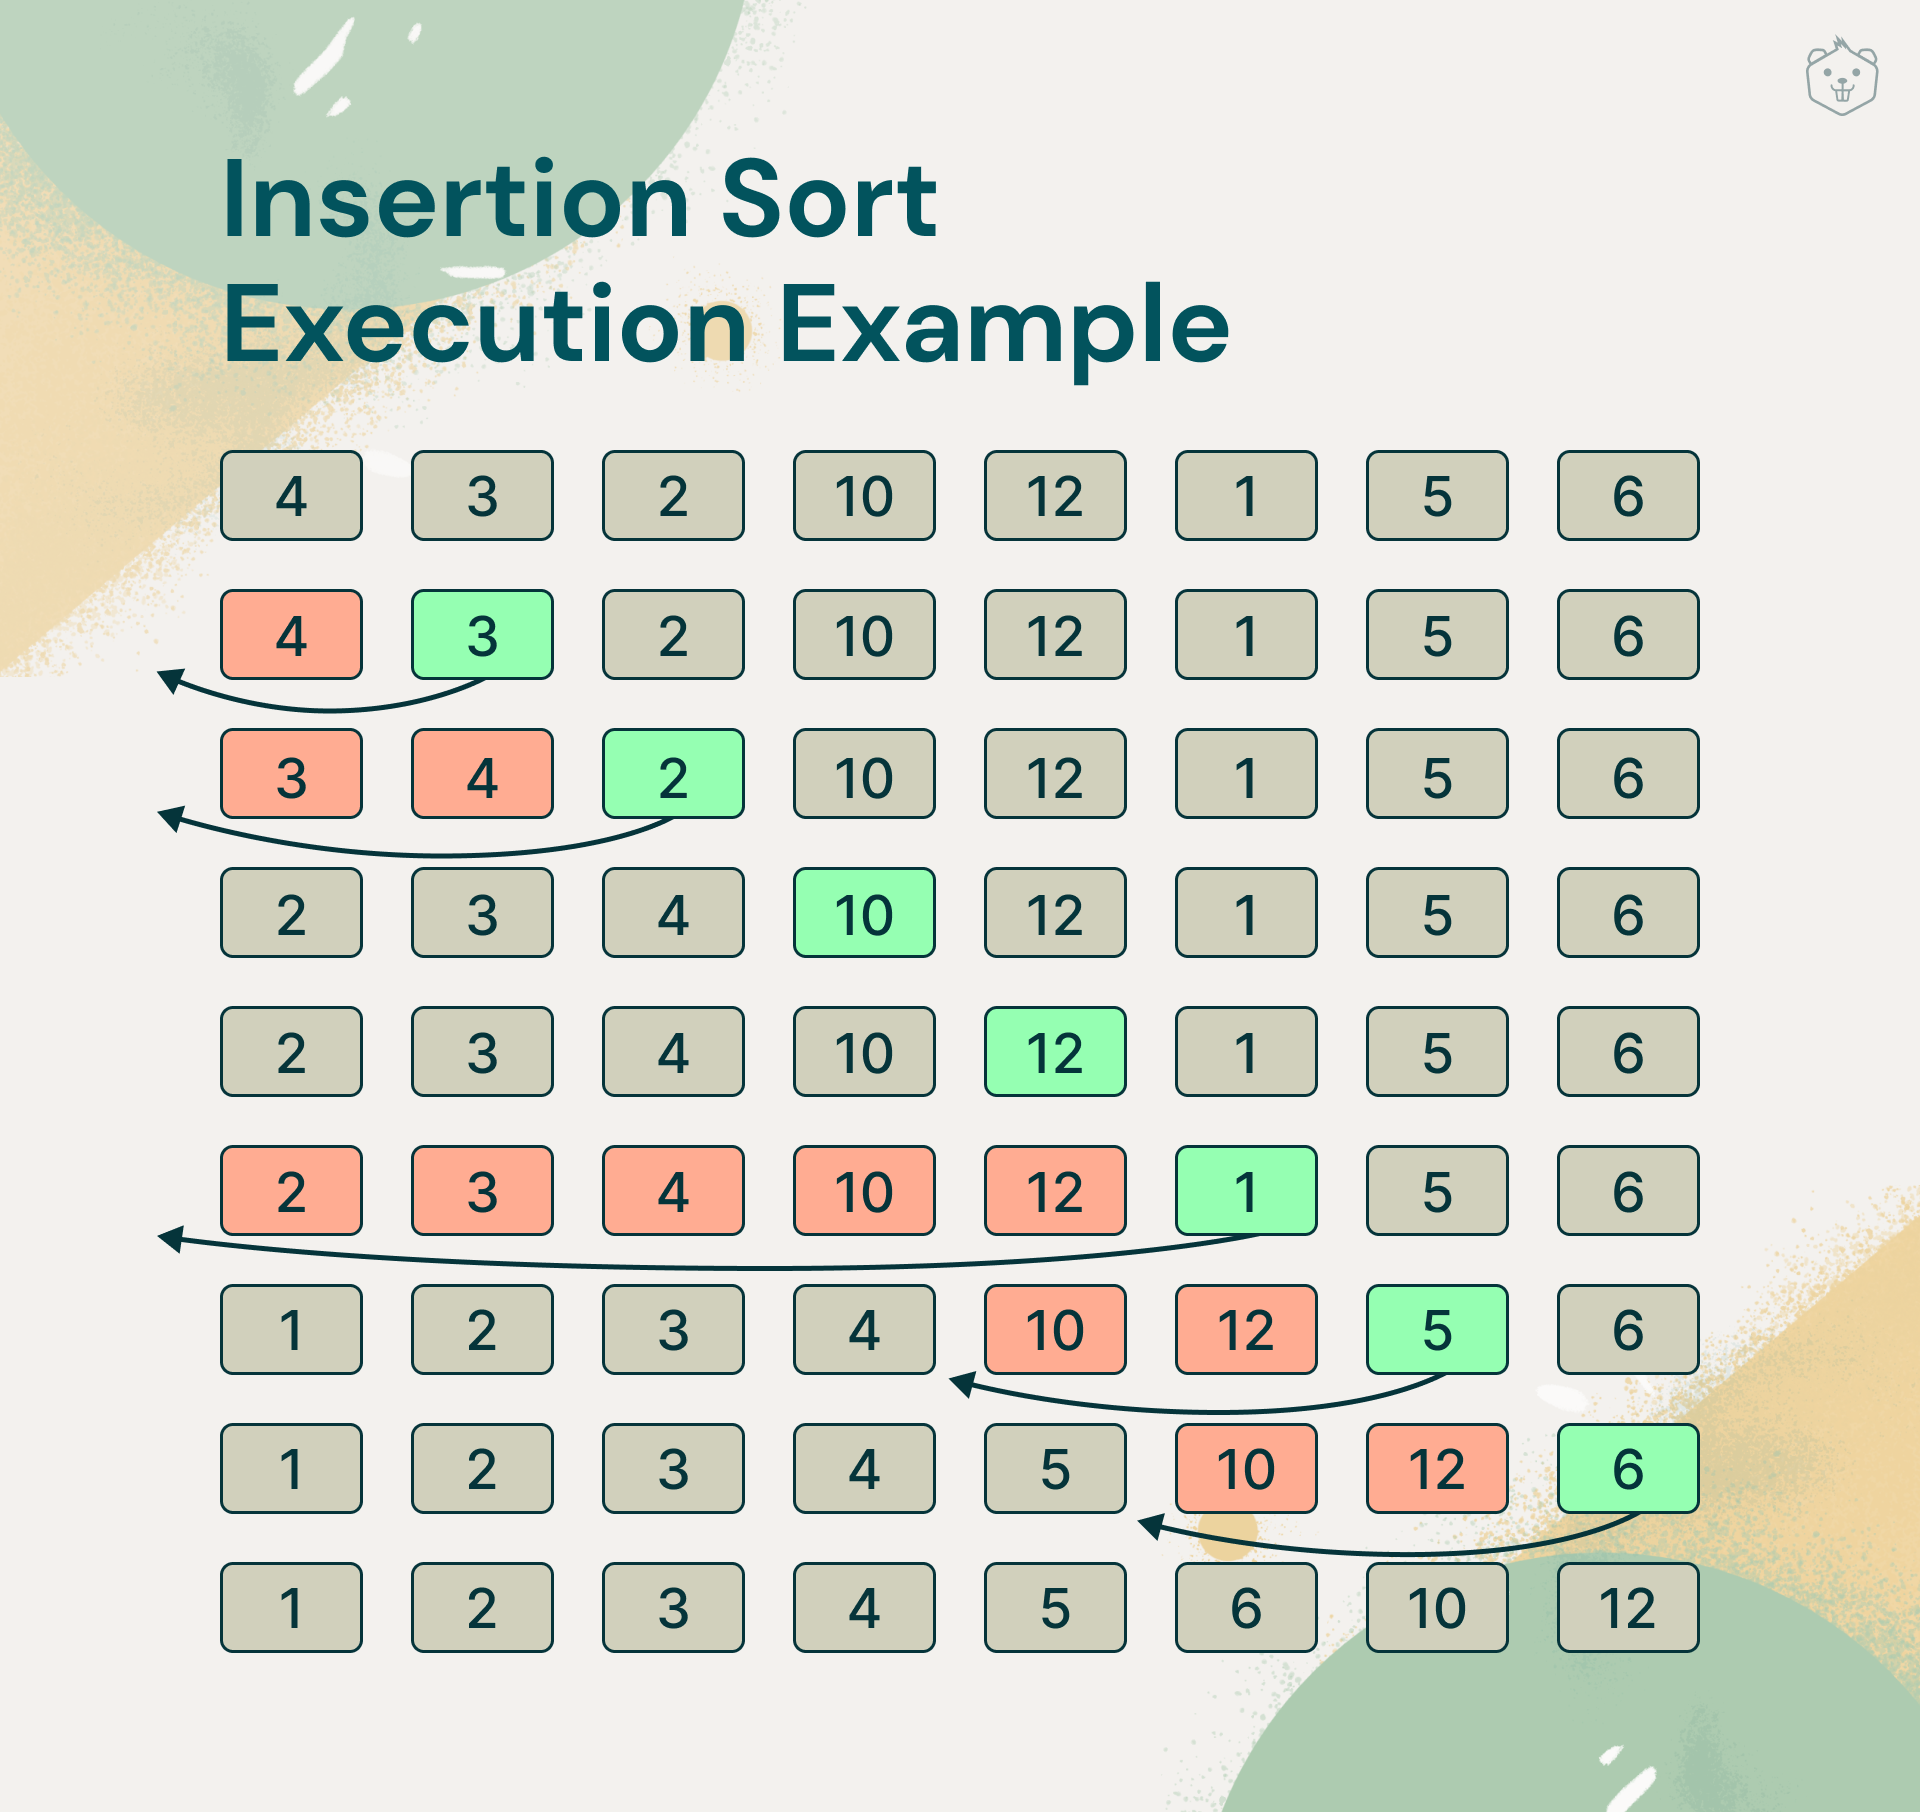The width and height of the screenshot is (1920, 1812).
Task: Click the green 10 box in fourth row
Action: point(864,913)
